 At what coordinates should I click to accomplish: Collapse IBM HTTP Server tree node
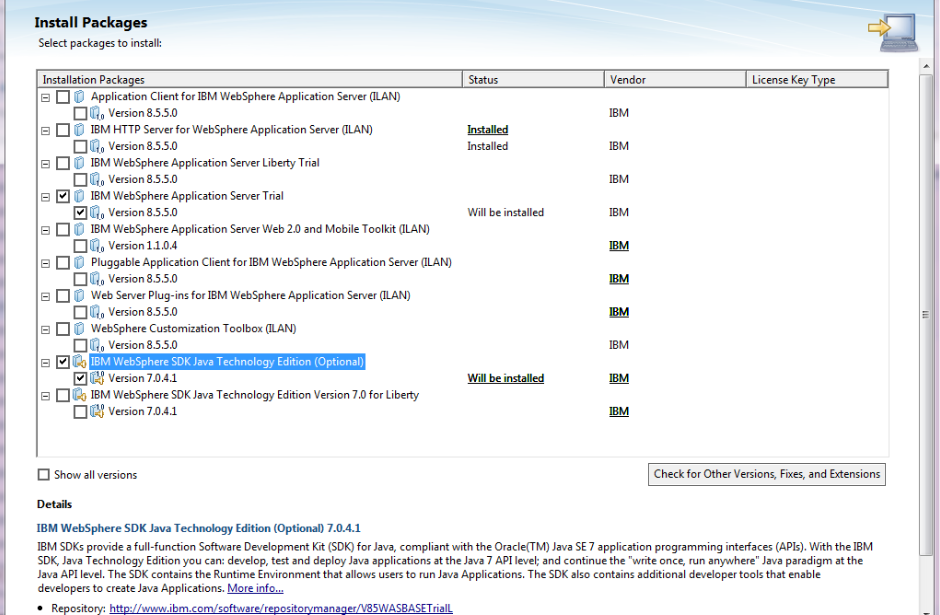coord(46,131)
